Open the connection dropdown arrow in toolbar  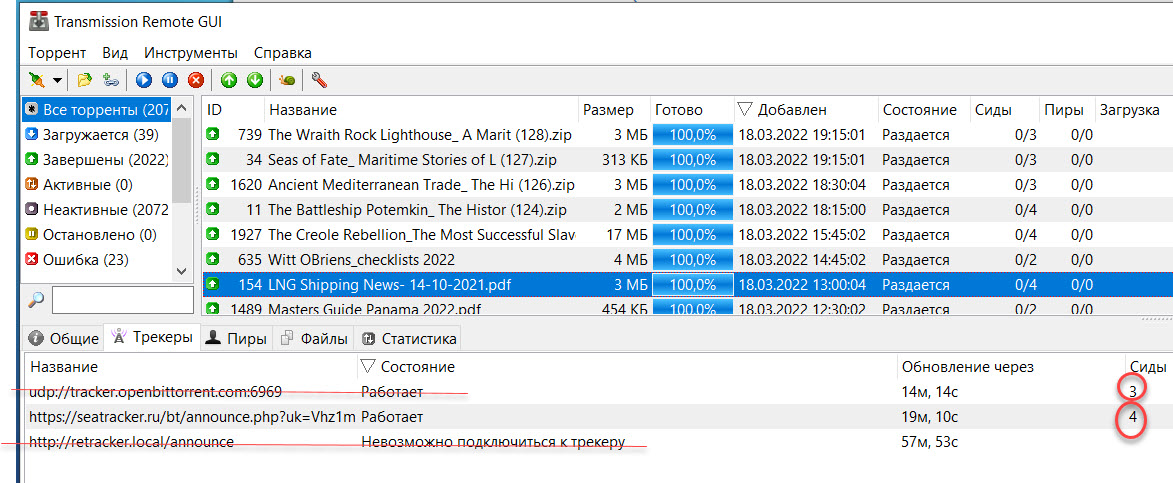pos(57,80)
